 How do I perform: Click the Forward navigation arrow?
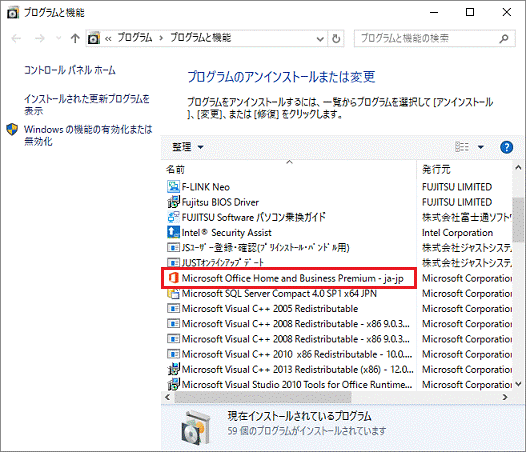point(40,39)
